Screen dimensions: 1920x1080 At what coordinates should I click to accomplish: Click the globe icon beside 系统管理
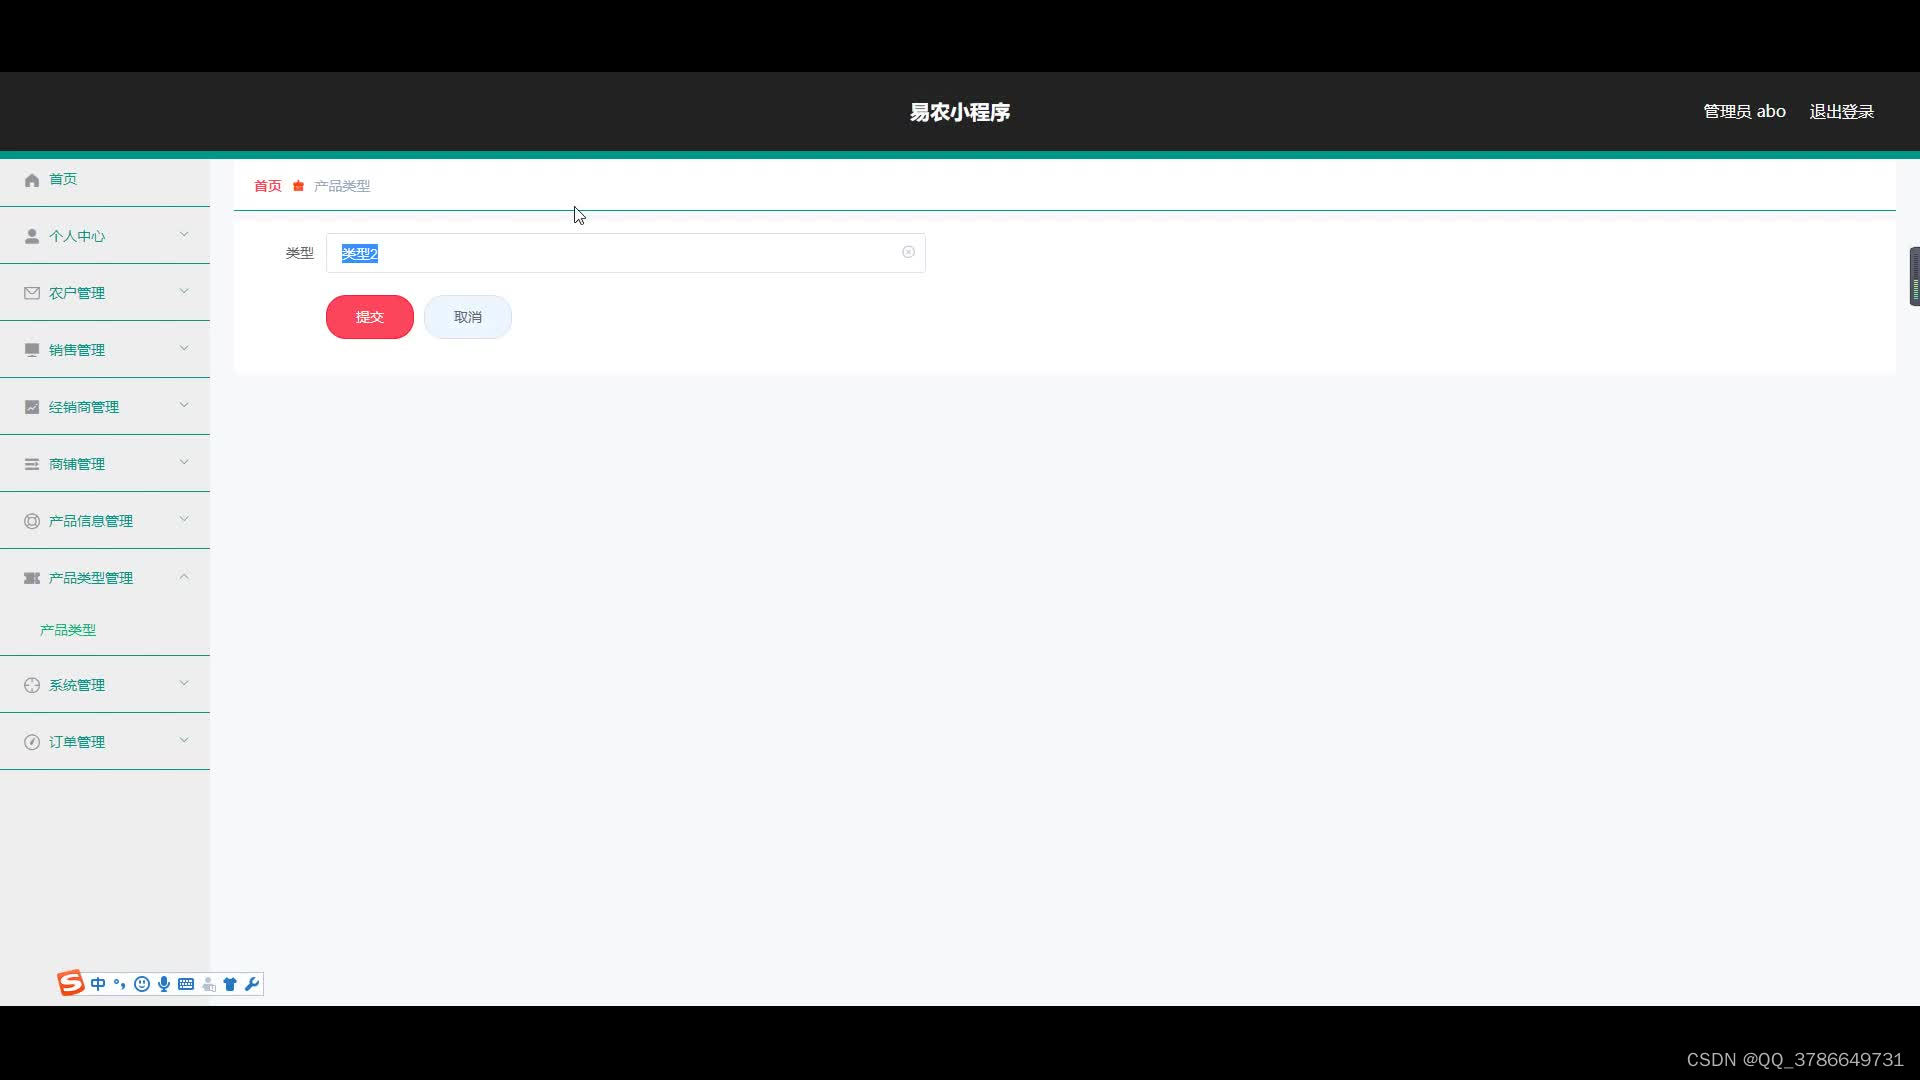click(x=32, y=686)
